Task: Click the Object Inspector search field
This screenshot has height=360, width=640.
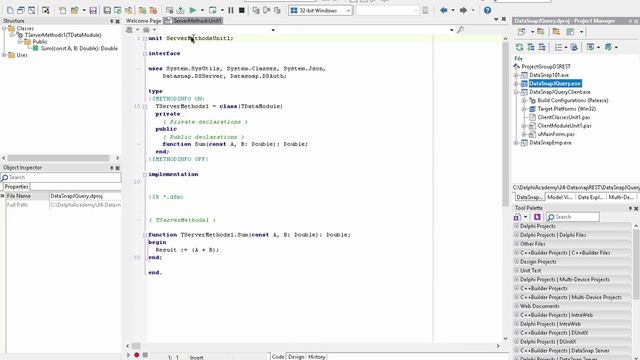Action: pyautogui.click(x=61, y=178)
